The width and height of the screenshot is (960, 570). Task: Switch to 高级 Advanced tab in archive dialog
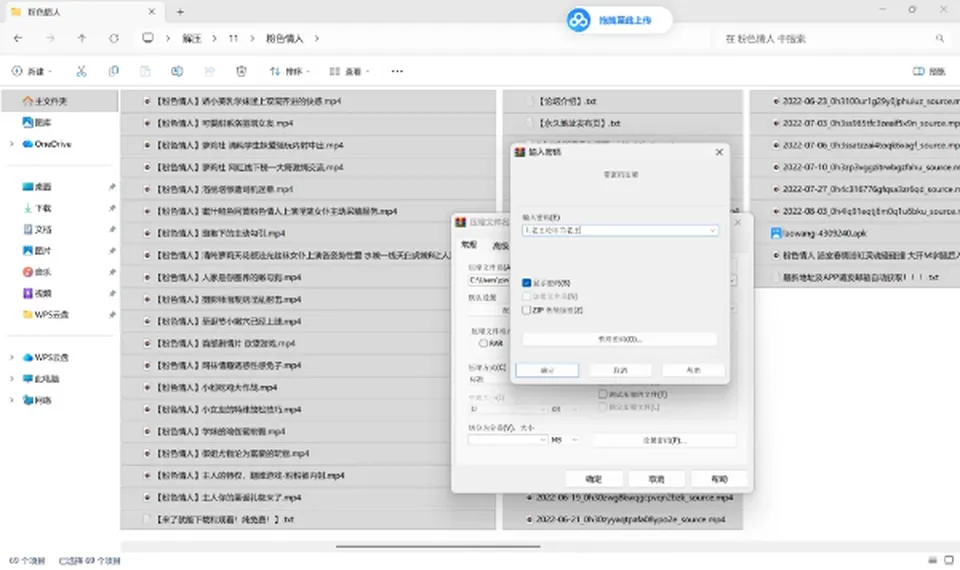500,246
